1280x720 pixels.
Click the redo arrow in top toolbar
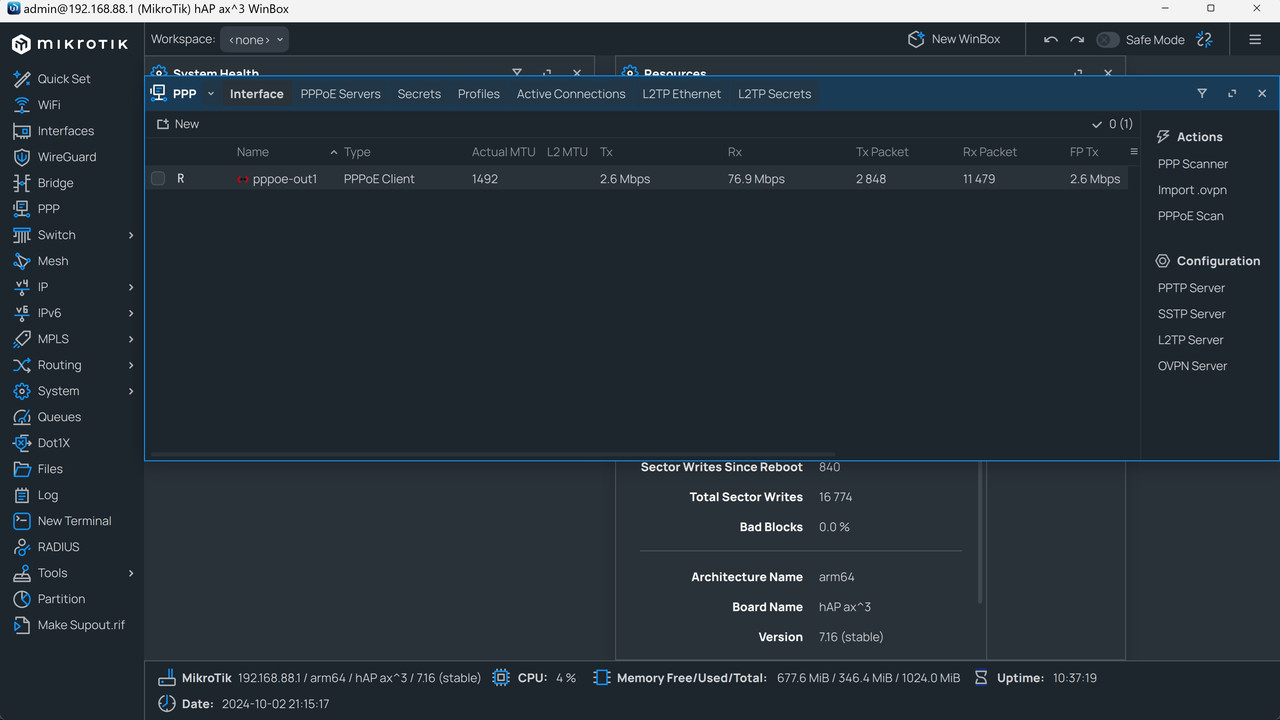[1077, 40]
